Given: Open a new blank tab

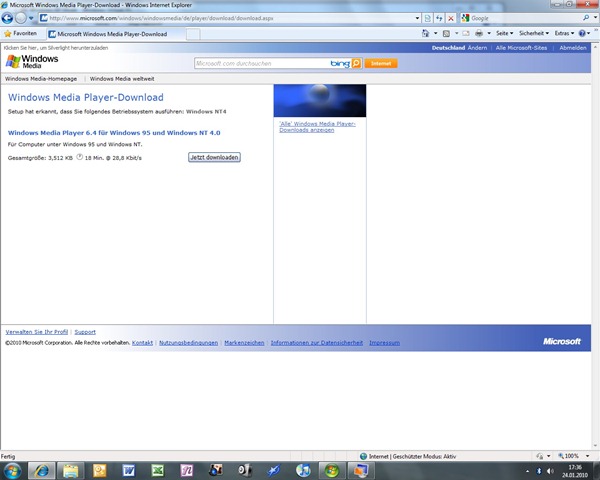Looking at the screenshot, I should pos(193,34).
